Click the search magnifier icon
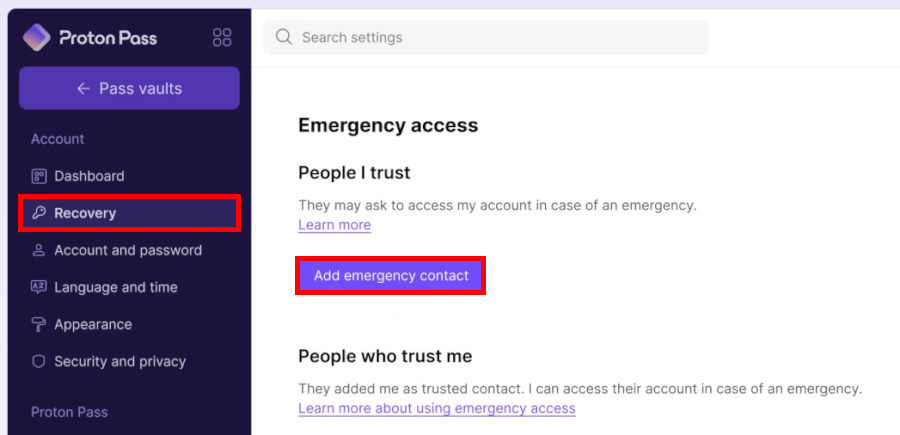This screenshot has height=435, width=900. click(284, 37)
